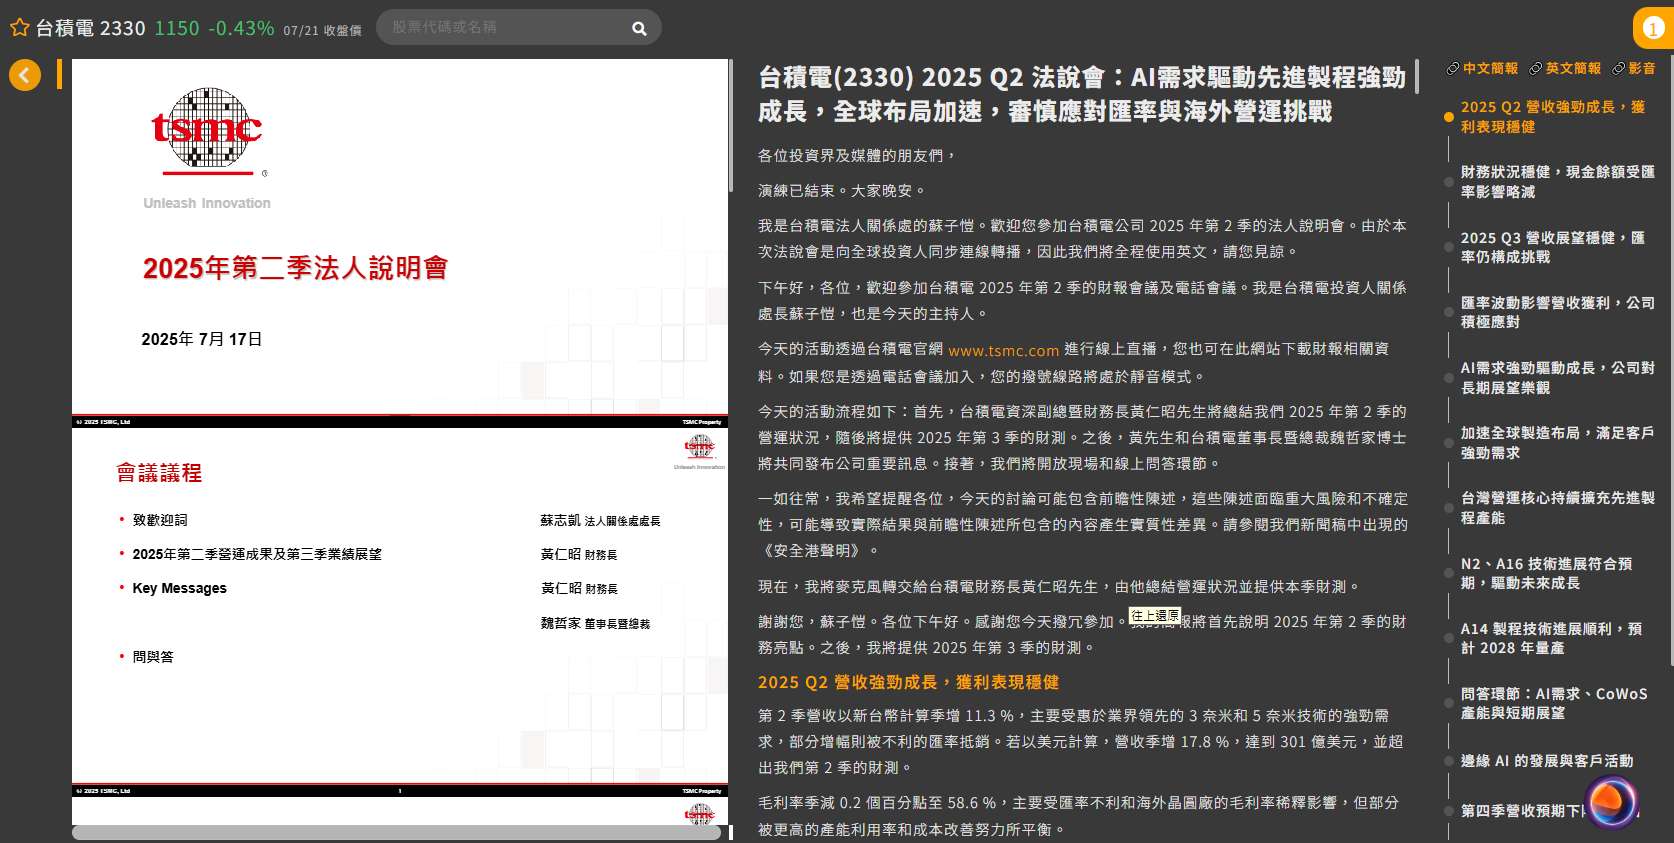Click the 07/21 收盤價 label
The height and width of the screenshot is (843, 1674).
coord(322,30)
